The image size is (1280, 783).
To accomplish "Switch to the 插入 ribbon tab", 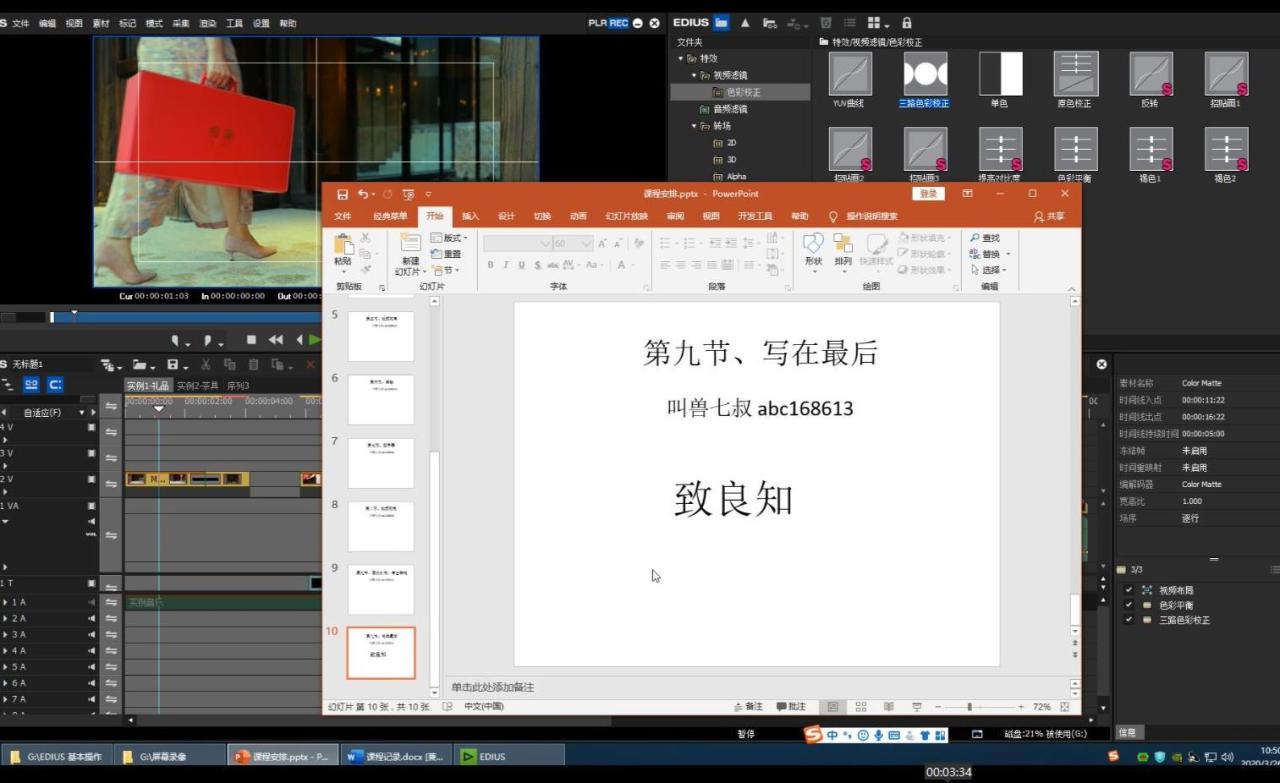I will [470, 215].
